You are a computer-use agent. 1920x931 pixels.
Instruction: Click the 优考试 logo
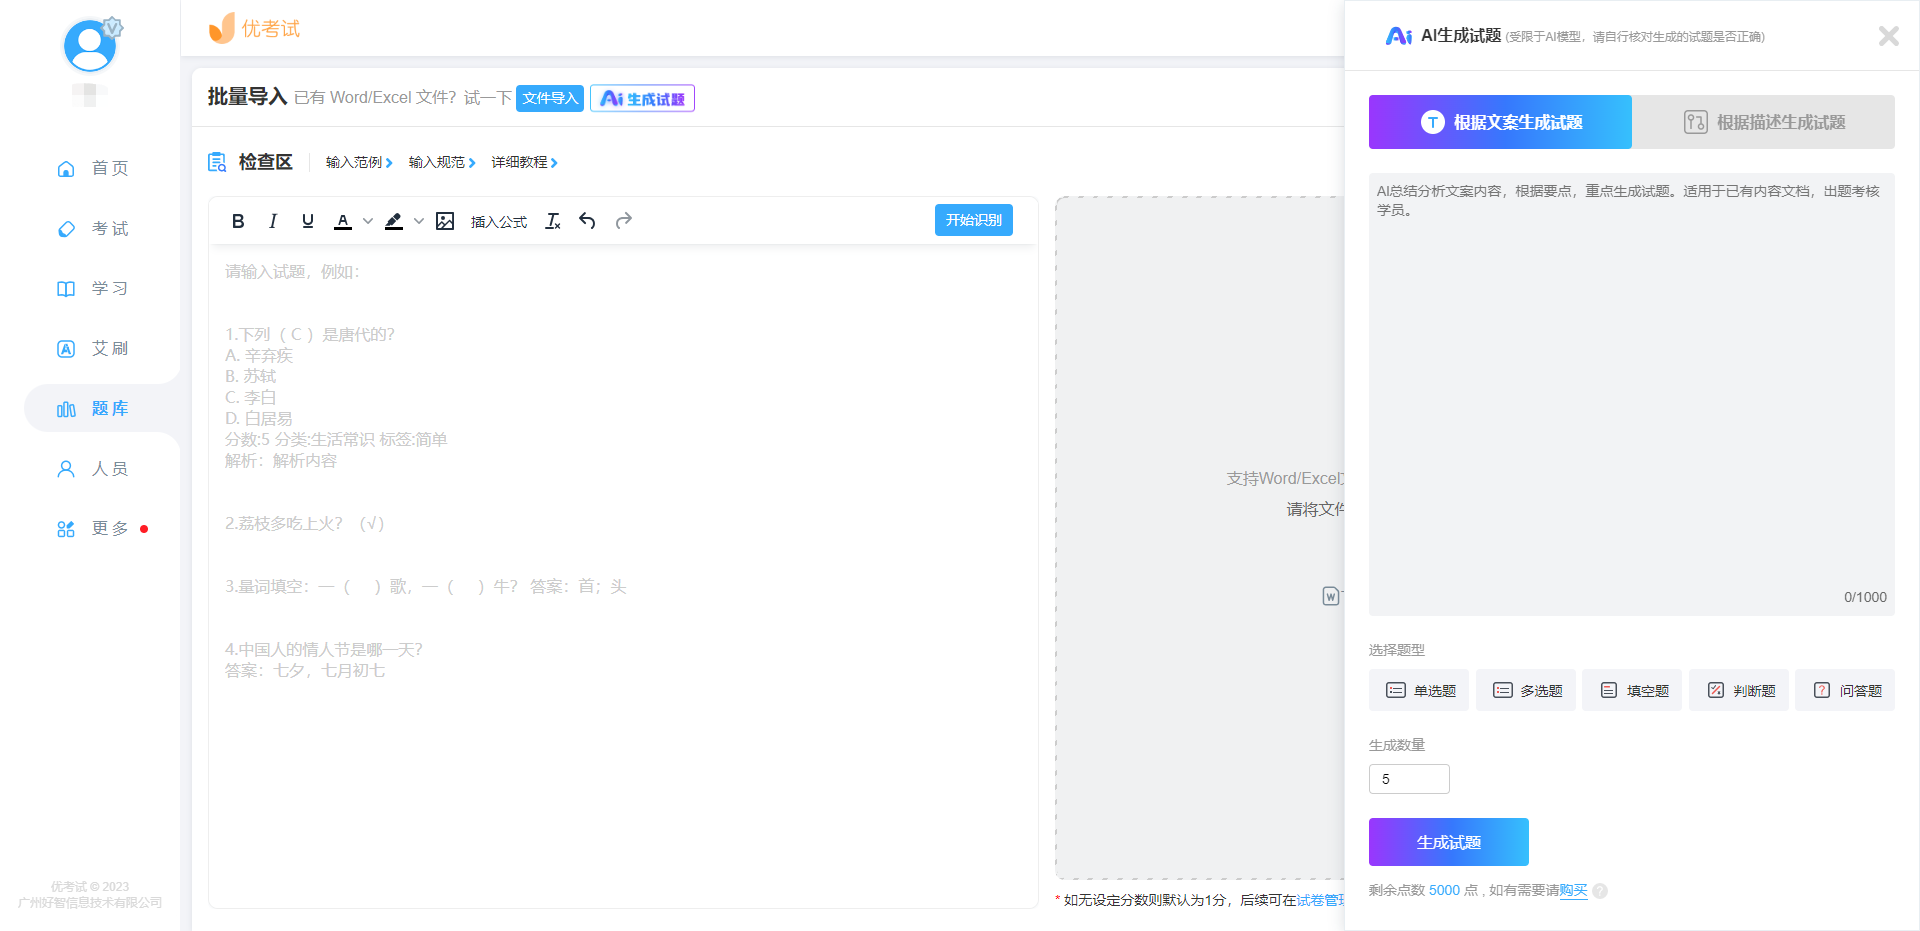coord(254,28)
